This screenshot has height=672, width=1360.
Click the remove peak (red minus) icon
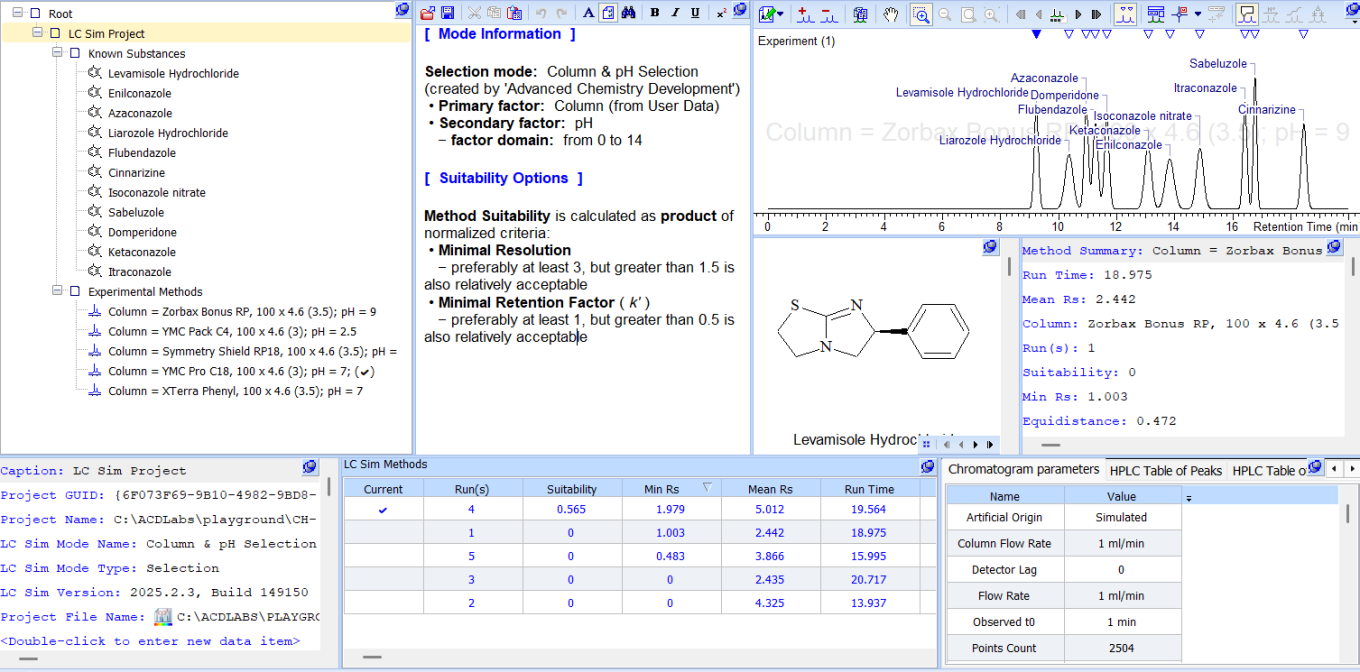point(829,14)
